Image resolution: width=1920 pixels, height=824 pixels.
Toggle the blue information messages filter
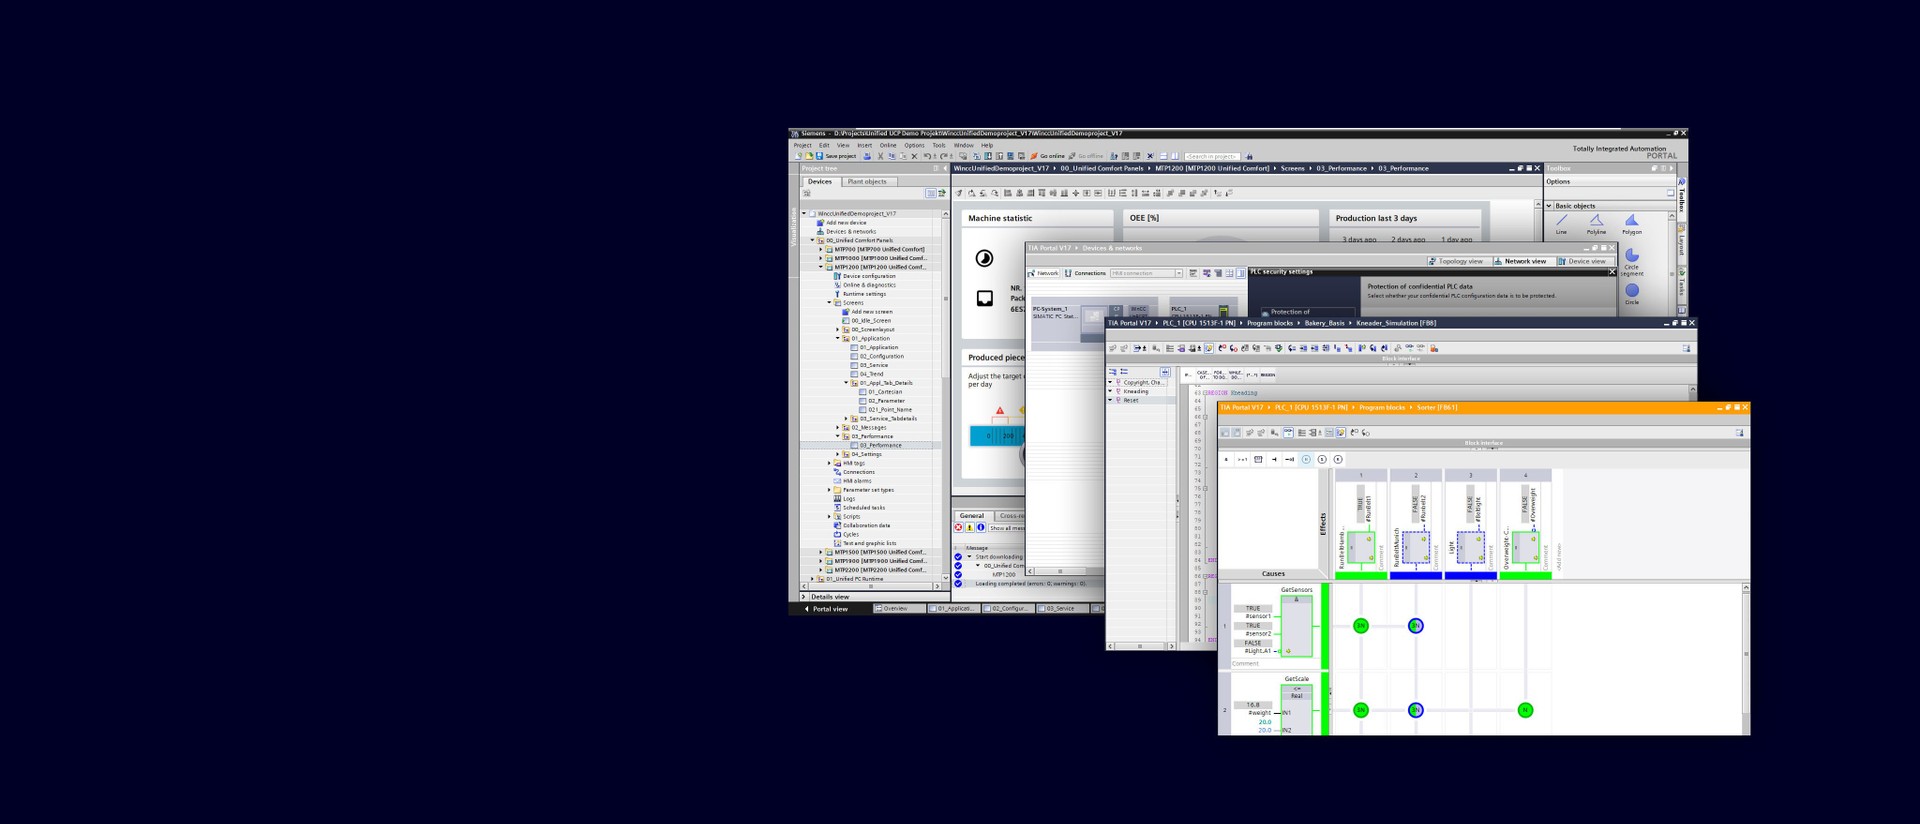tap(981, 528)
